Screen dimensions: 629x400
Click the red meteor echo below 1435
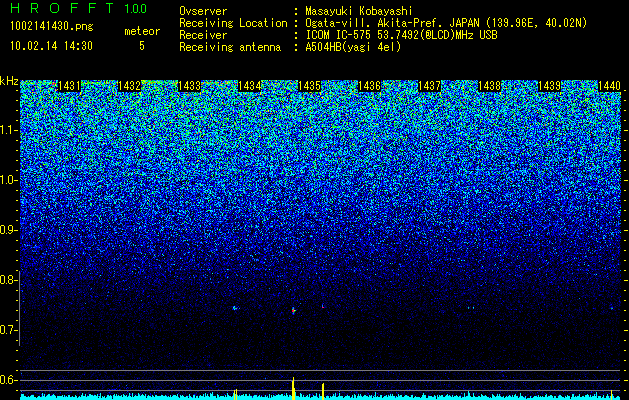[294, 310]
